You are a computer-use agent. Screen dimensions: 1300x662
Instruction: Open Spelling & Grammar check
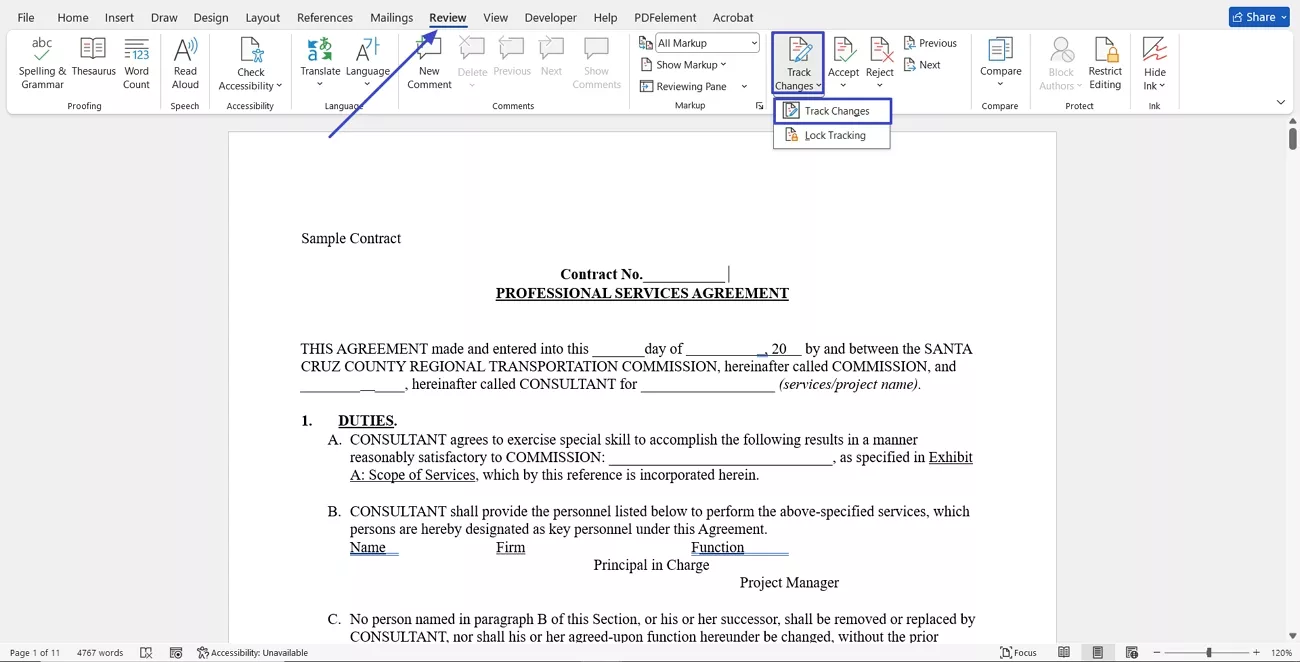(x=42, y=62)
